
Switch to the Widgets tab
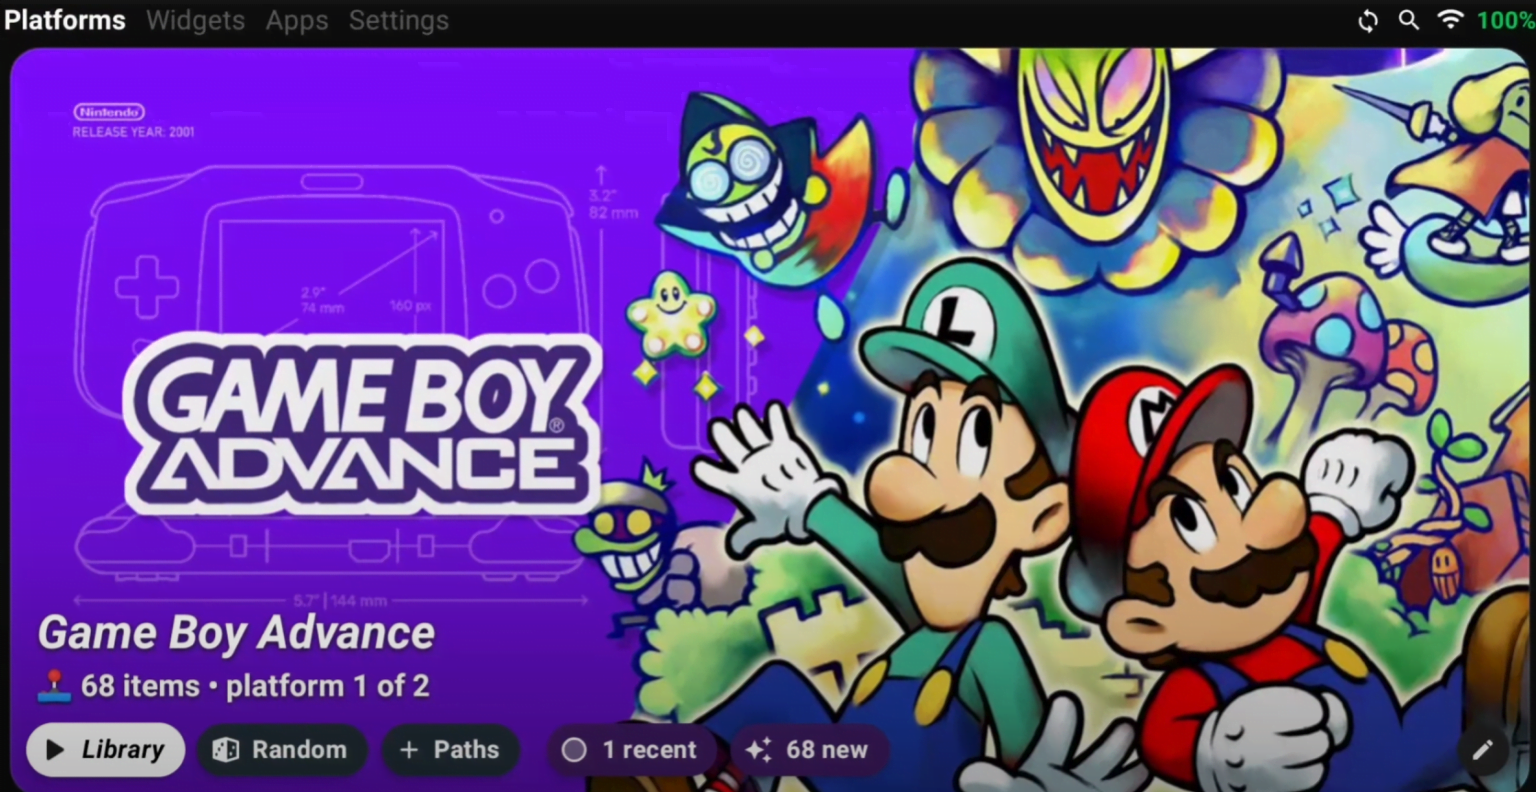(195, 20)
